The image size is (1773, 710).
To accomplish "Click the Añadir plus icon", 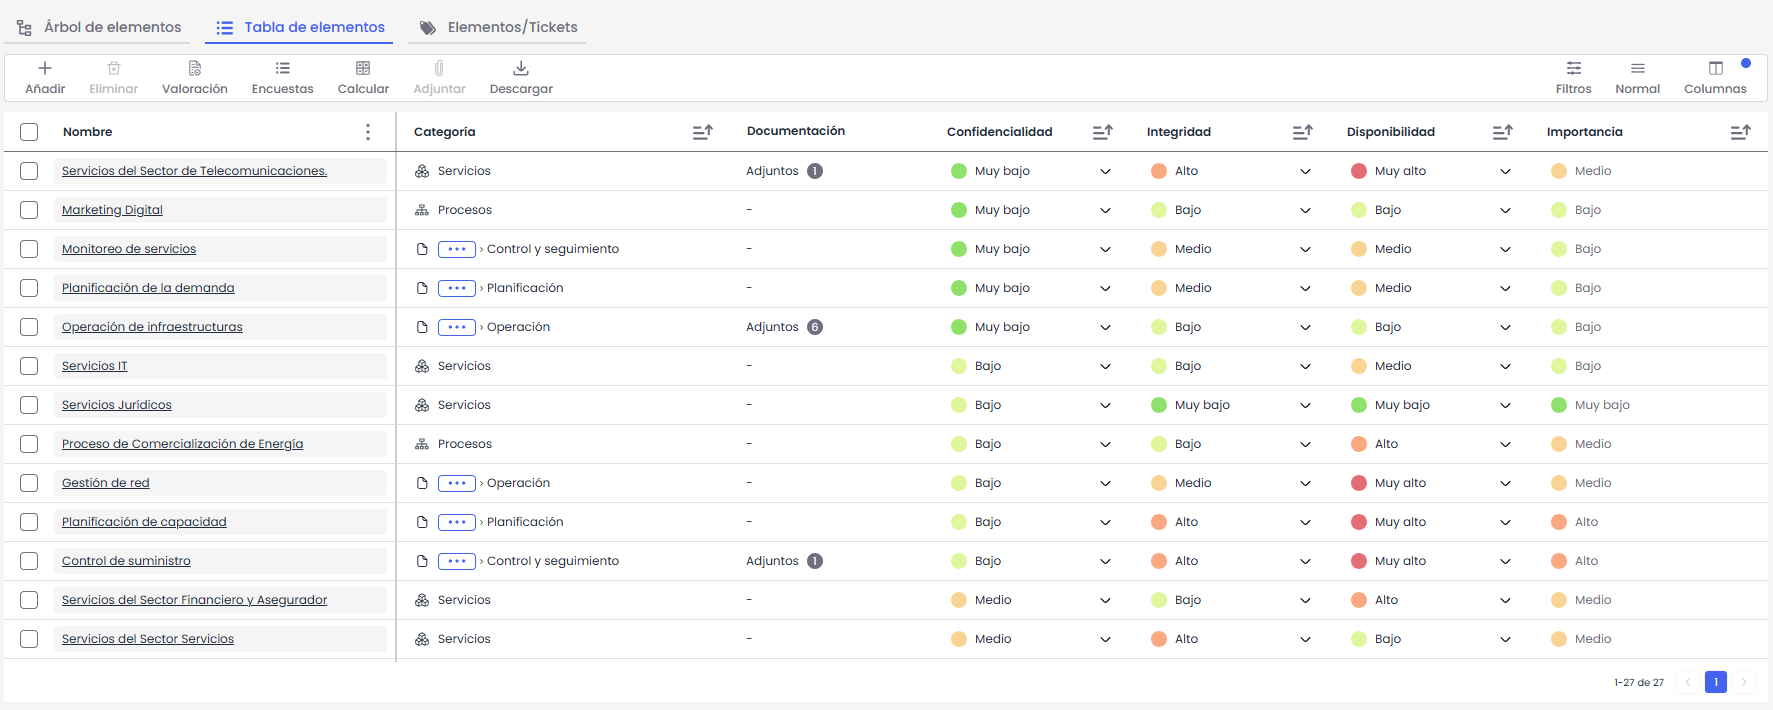I will (x=45, y=68).
